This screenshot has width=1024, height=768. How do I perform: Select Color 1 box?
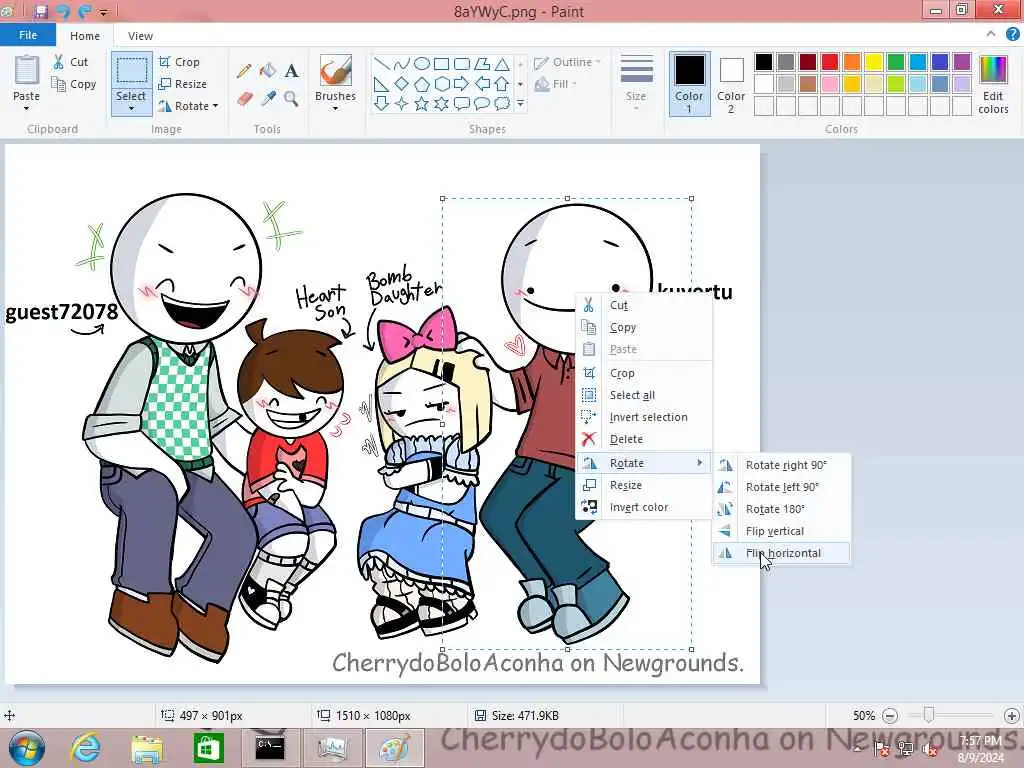(689, 84)
